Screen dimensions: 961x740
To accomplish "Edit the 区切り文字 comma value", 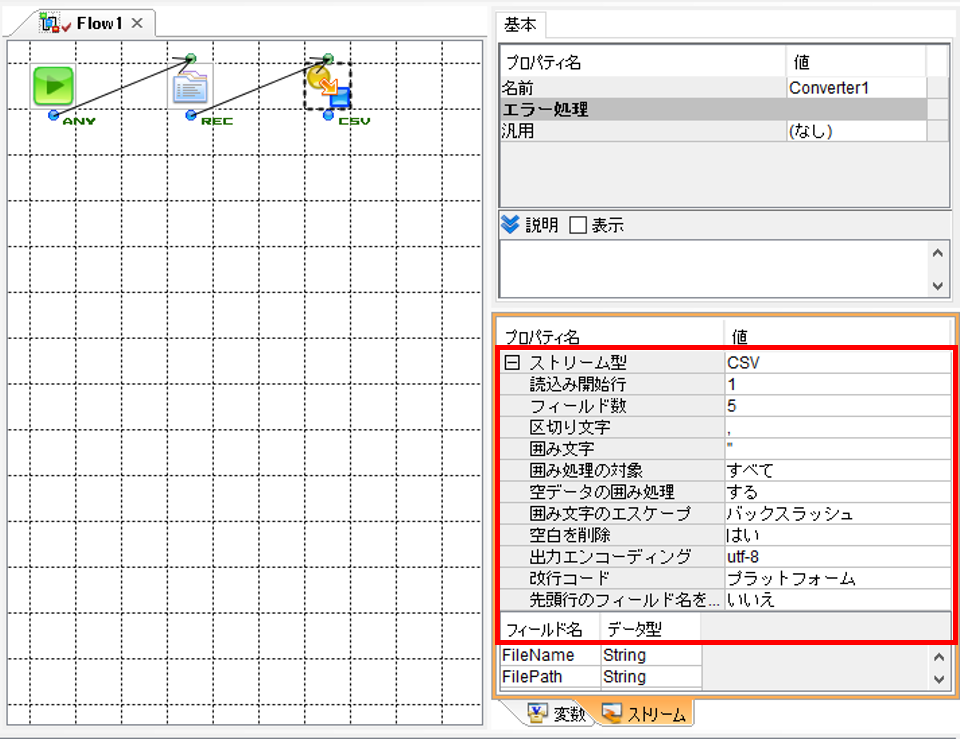I will click(837, 427).
